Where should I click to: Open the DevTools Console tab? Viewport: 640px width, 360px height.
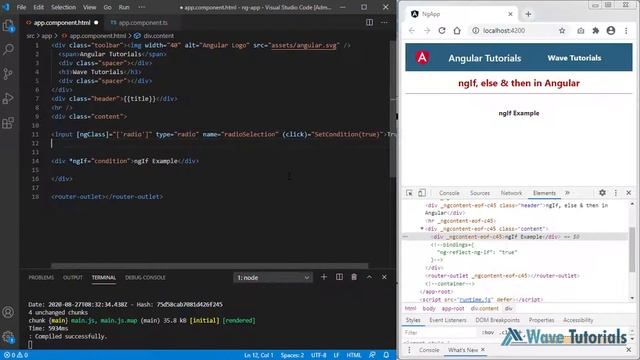[x=449, y=193]
